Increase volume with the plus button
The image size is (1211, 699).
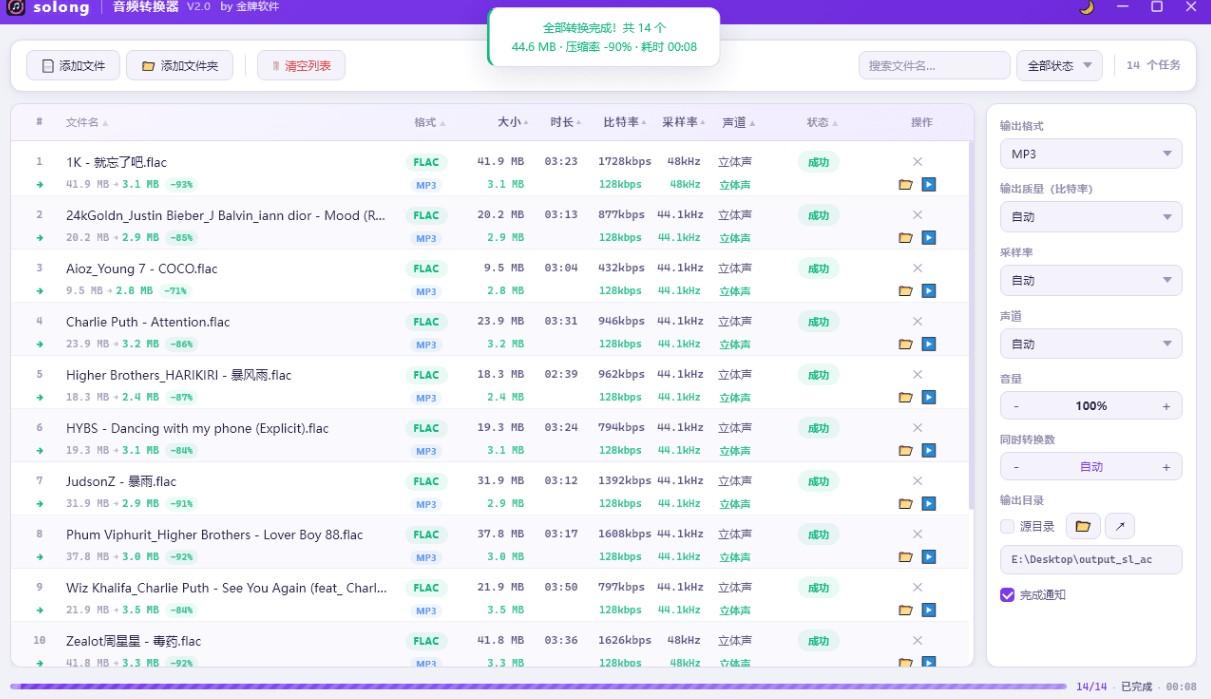(x=1166, y=406)
